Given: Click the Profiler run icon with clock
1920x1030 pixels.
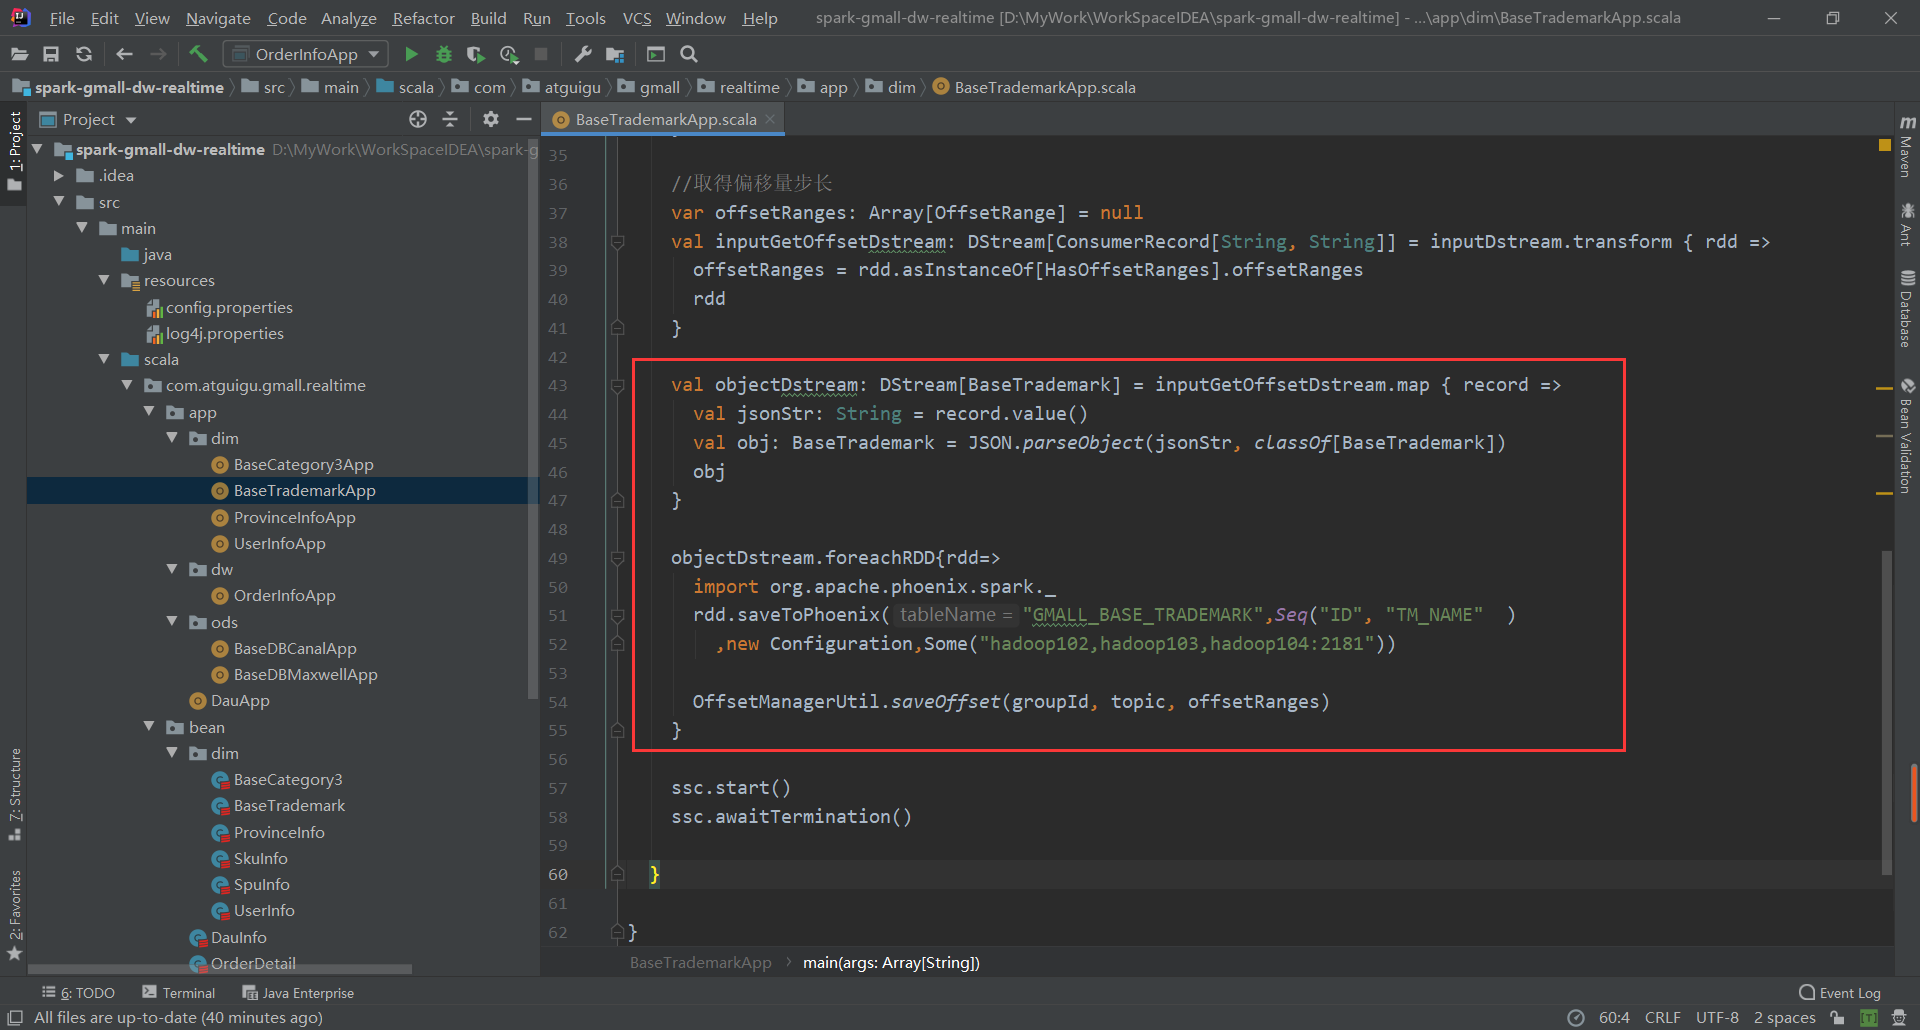Looking at the screenshot, I should click(x=509, y=54).
